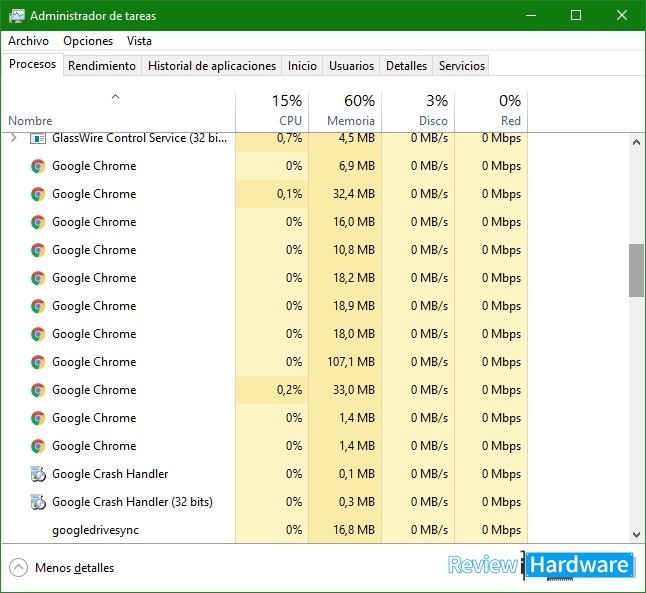Select the 107,1 MB memory value
The image size is (646, 593).
coord(351,362)
